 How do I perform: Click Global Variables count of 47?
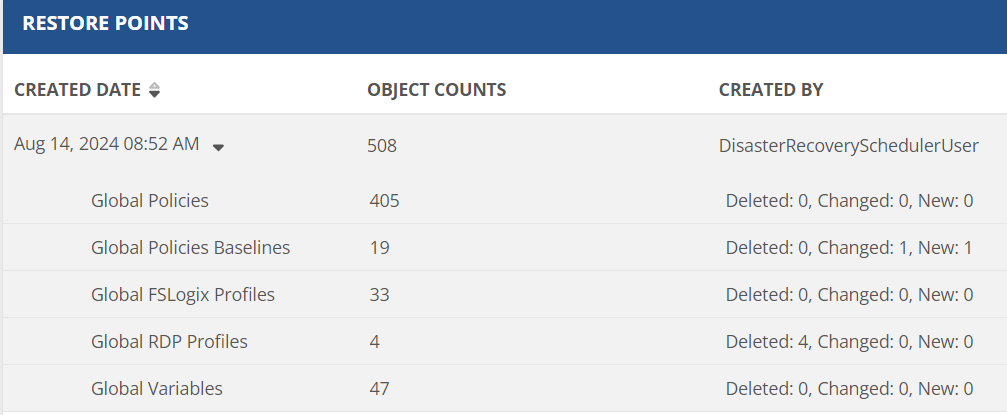click(378, 389)
